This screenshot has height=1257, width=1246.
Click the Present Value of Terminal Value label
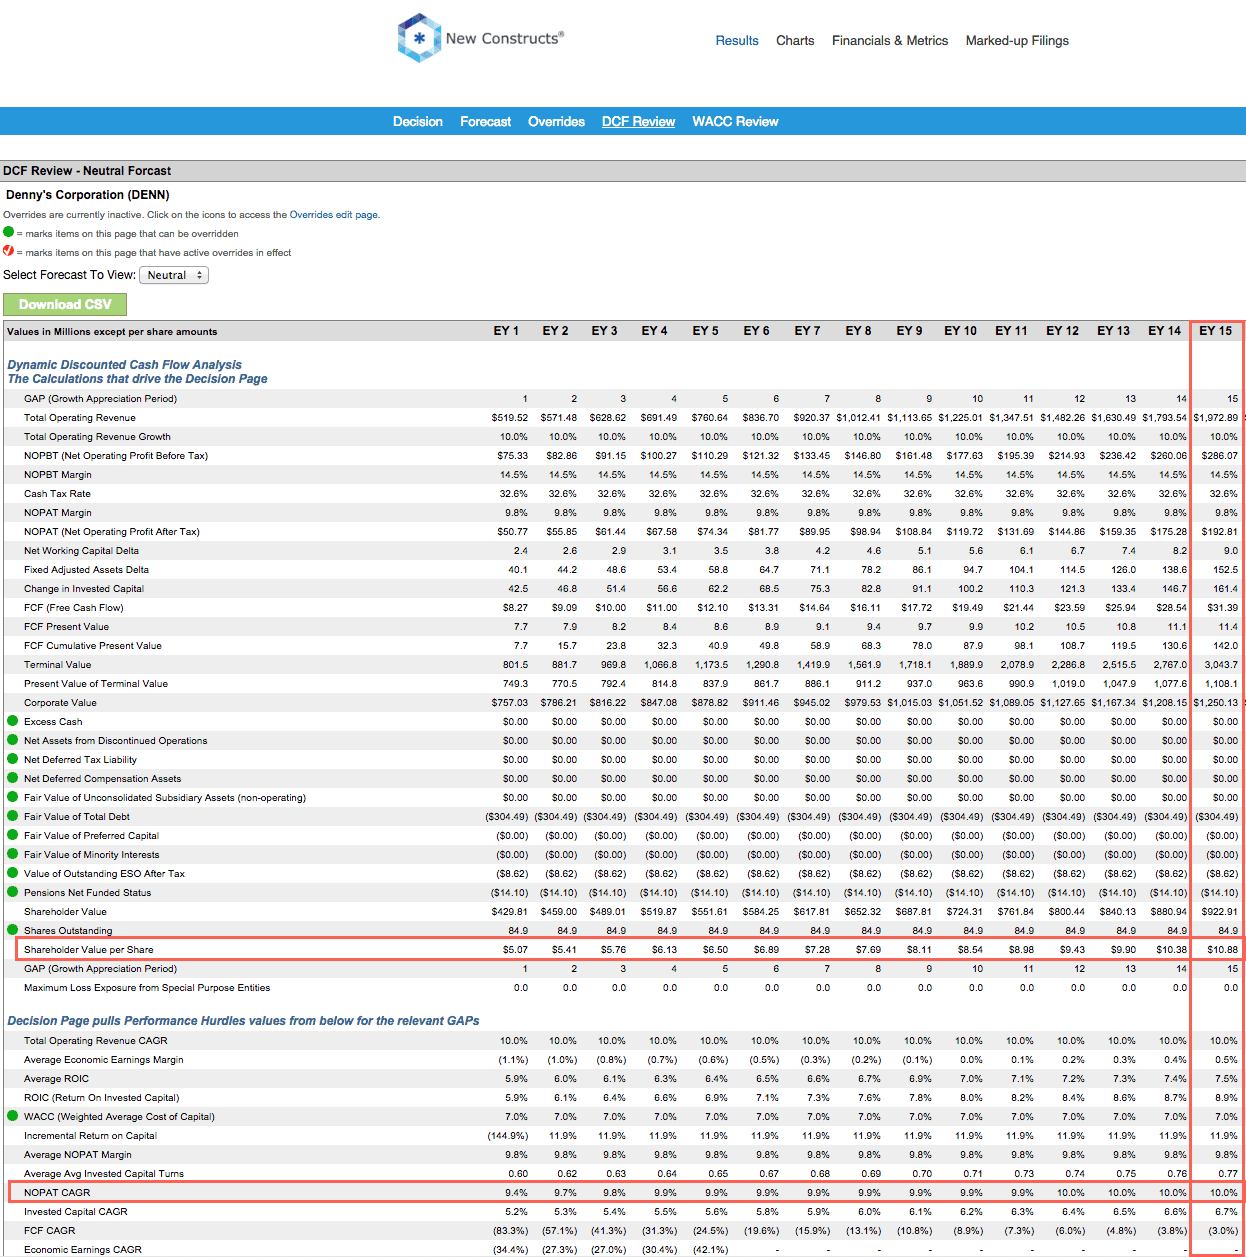(x=96, y=684)
